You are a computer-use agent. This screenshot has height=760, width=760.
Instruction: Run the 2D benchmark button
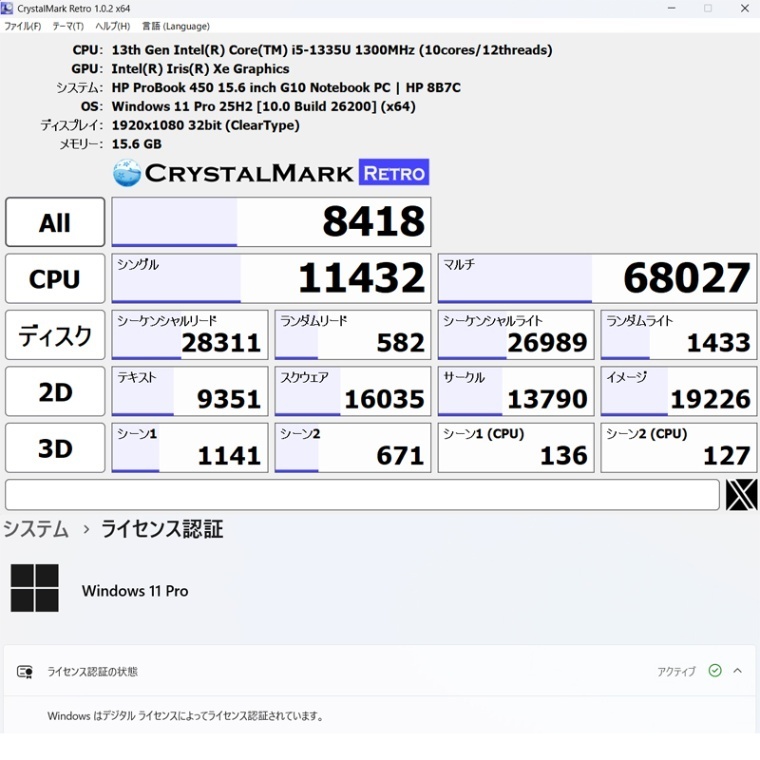(x=55, y=392)
